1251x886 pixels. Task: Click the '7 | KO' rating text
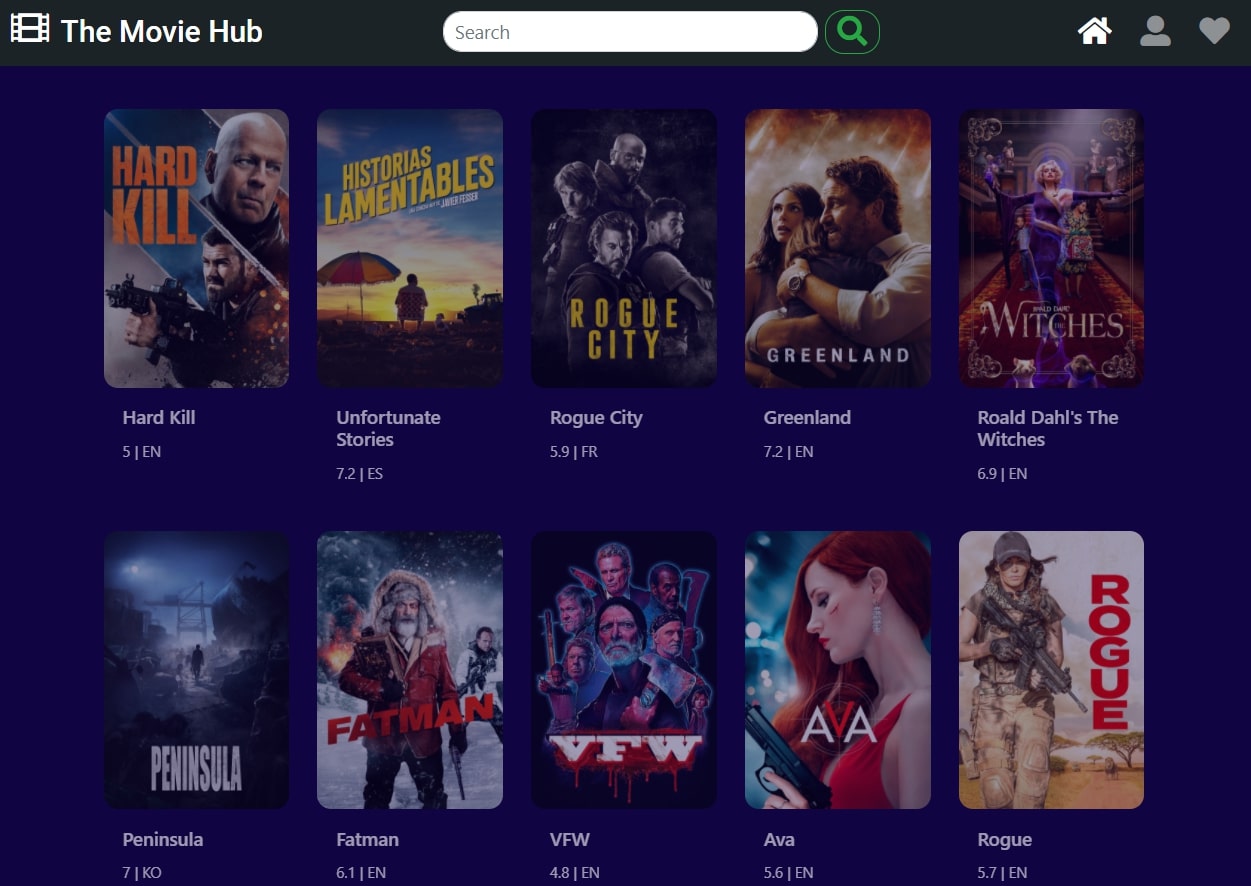pyautogui.click(x=142, y=873)
